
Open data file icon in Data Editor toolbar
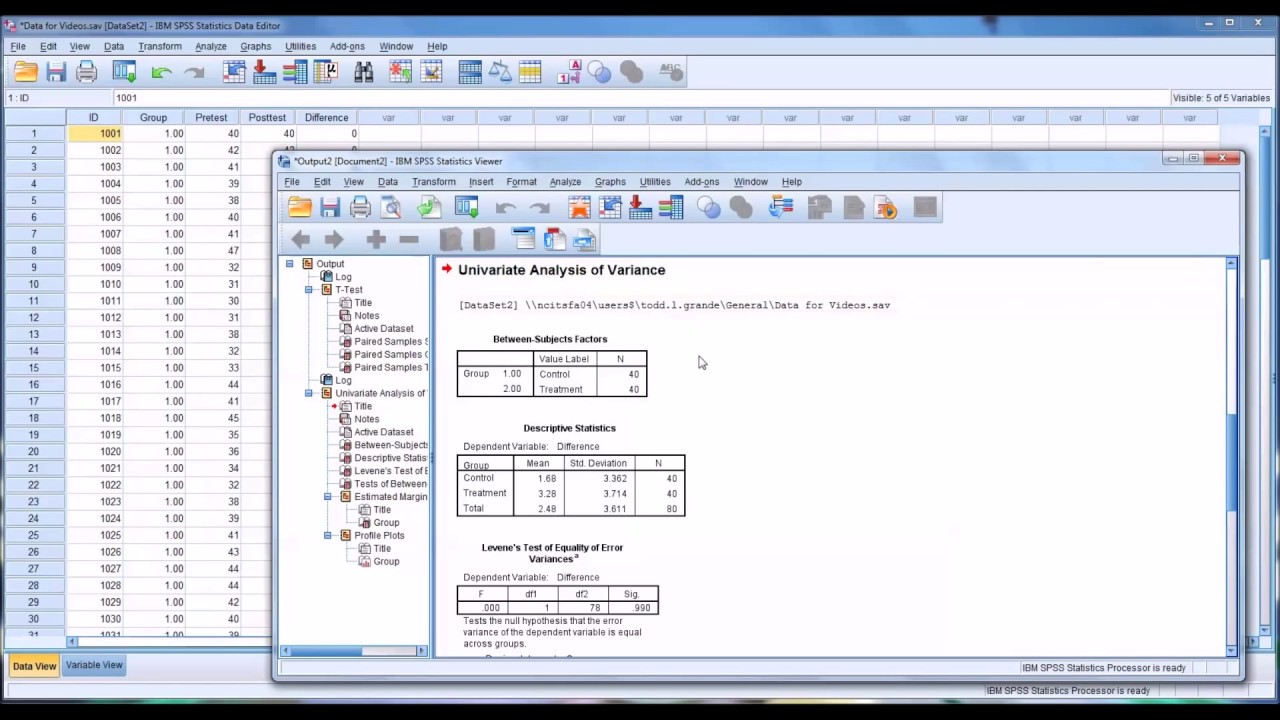pyautogui.click(x=26, y=71)
